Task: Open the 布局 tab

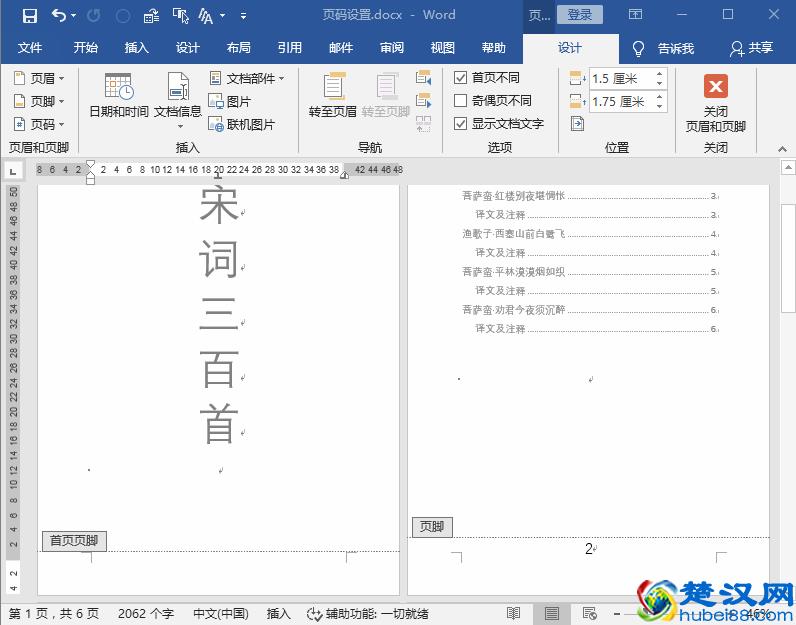Action: pyautogui.click(x=239, y=48)
